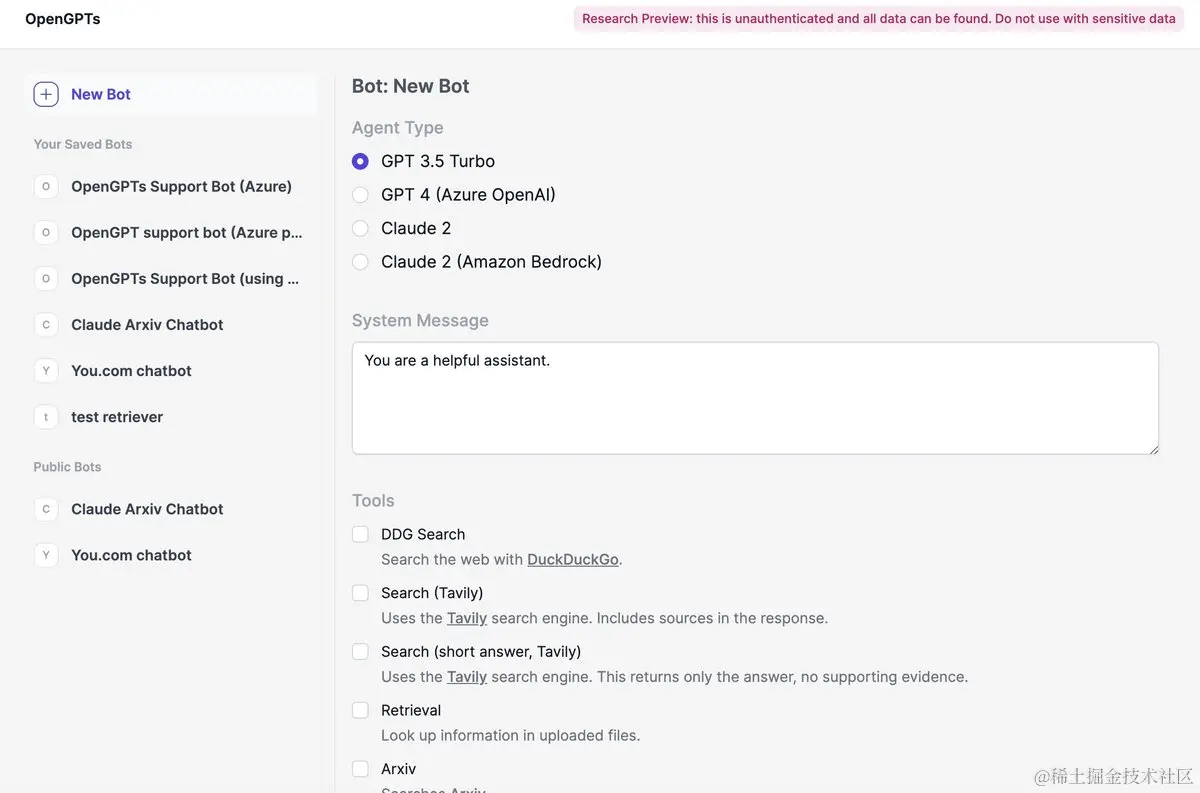Click the System Message textarea resize handle
The height and width of the screenshot is (793, 1200).
[x=1152, y=448]
